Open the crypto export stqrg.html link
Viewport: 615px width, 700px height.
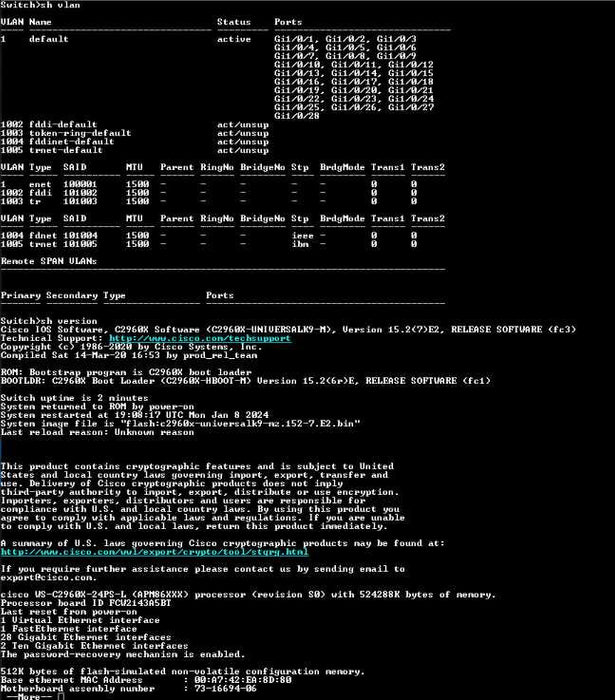click(x=154, y=552)
